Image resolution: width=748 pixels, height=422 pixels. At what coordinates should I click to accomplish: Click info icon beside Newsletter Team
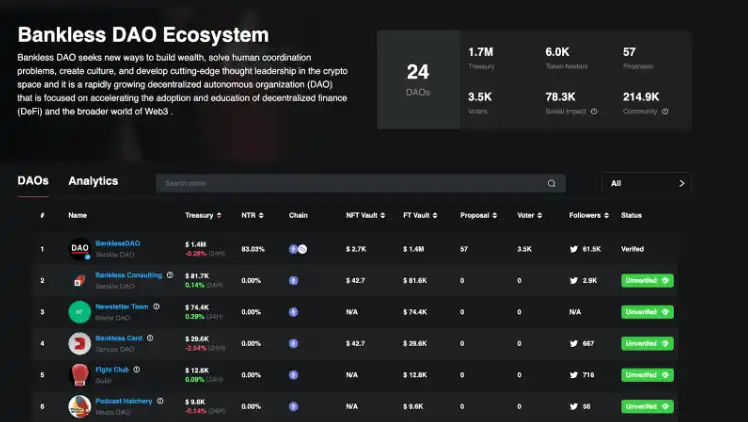point(156,307)
